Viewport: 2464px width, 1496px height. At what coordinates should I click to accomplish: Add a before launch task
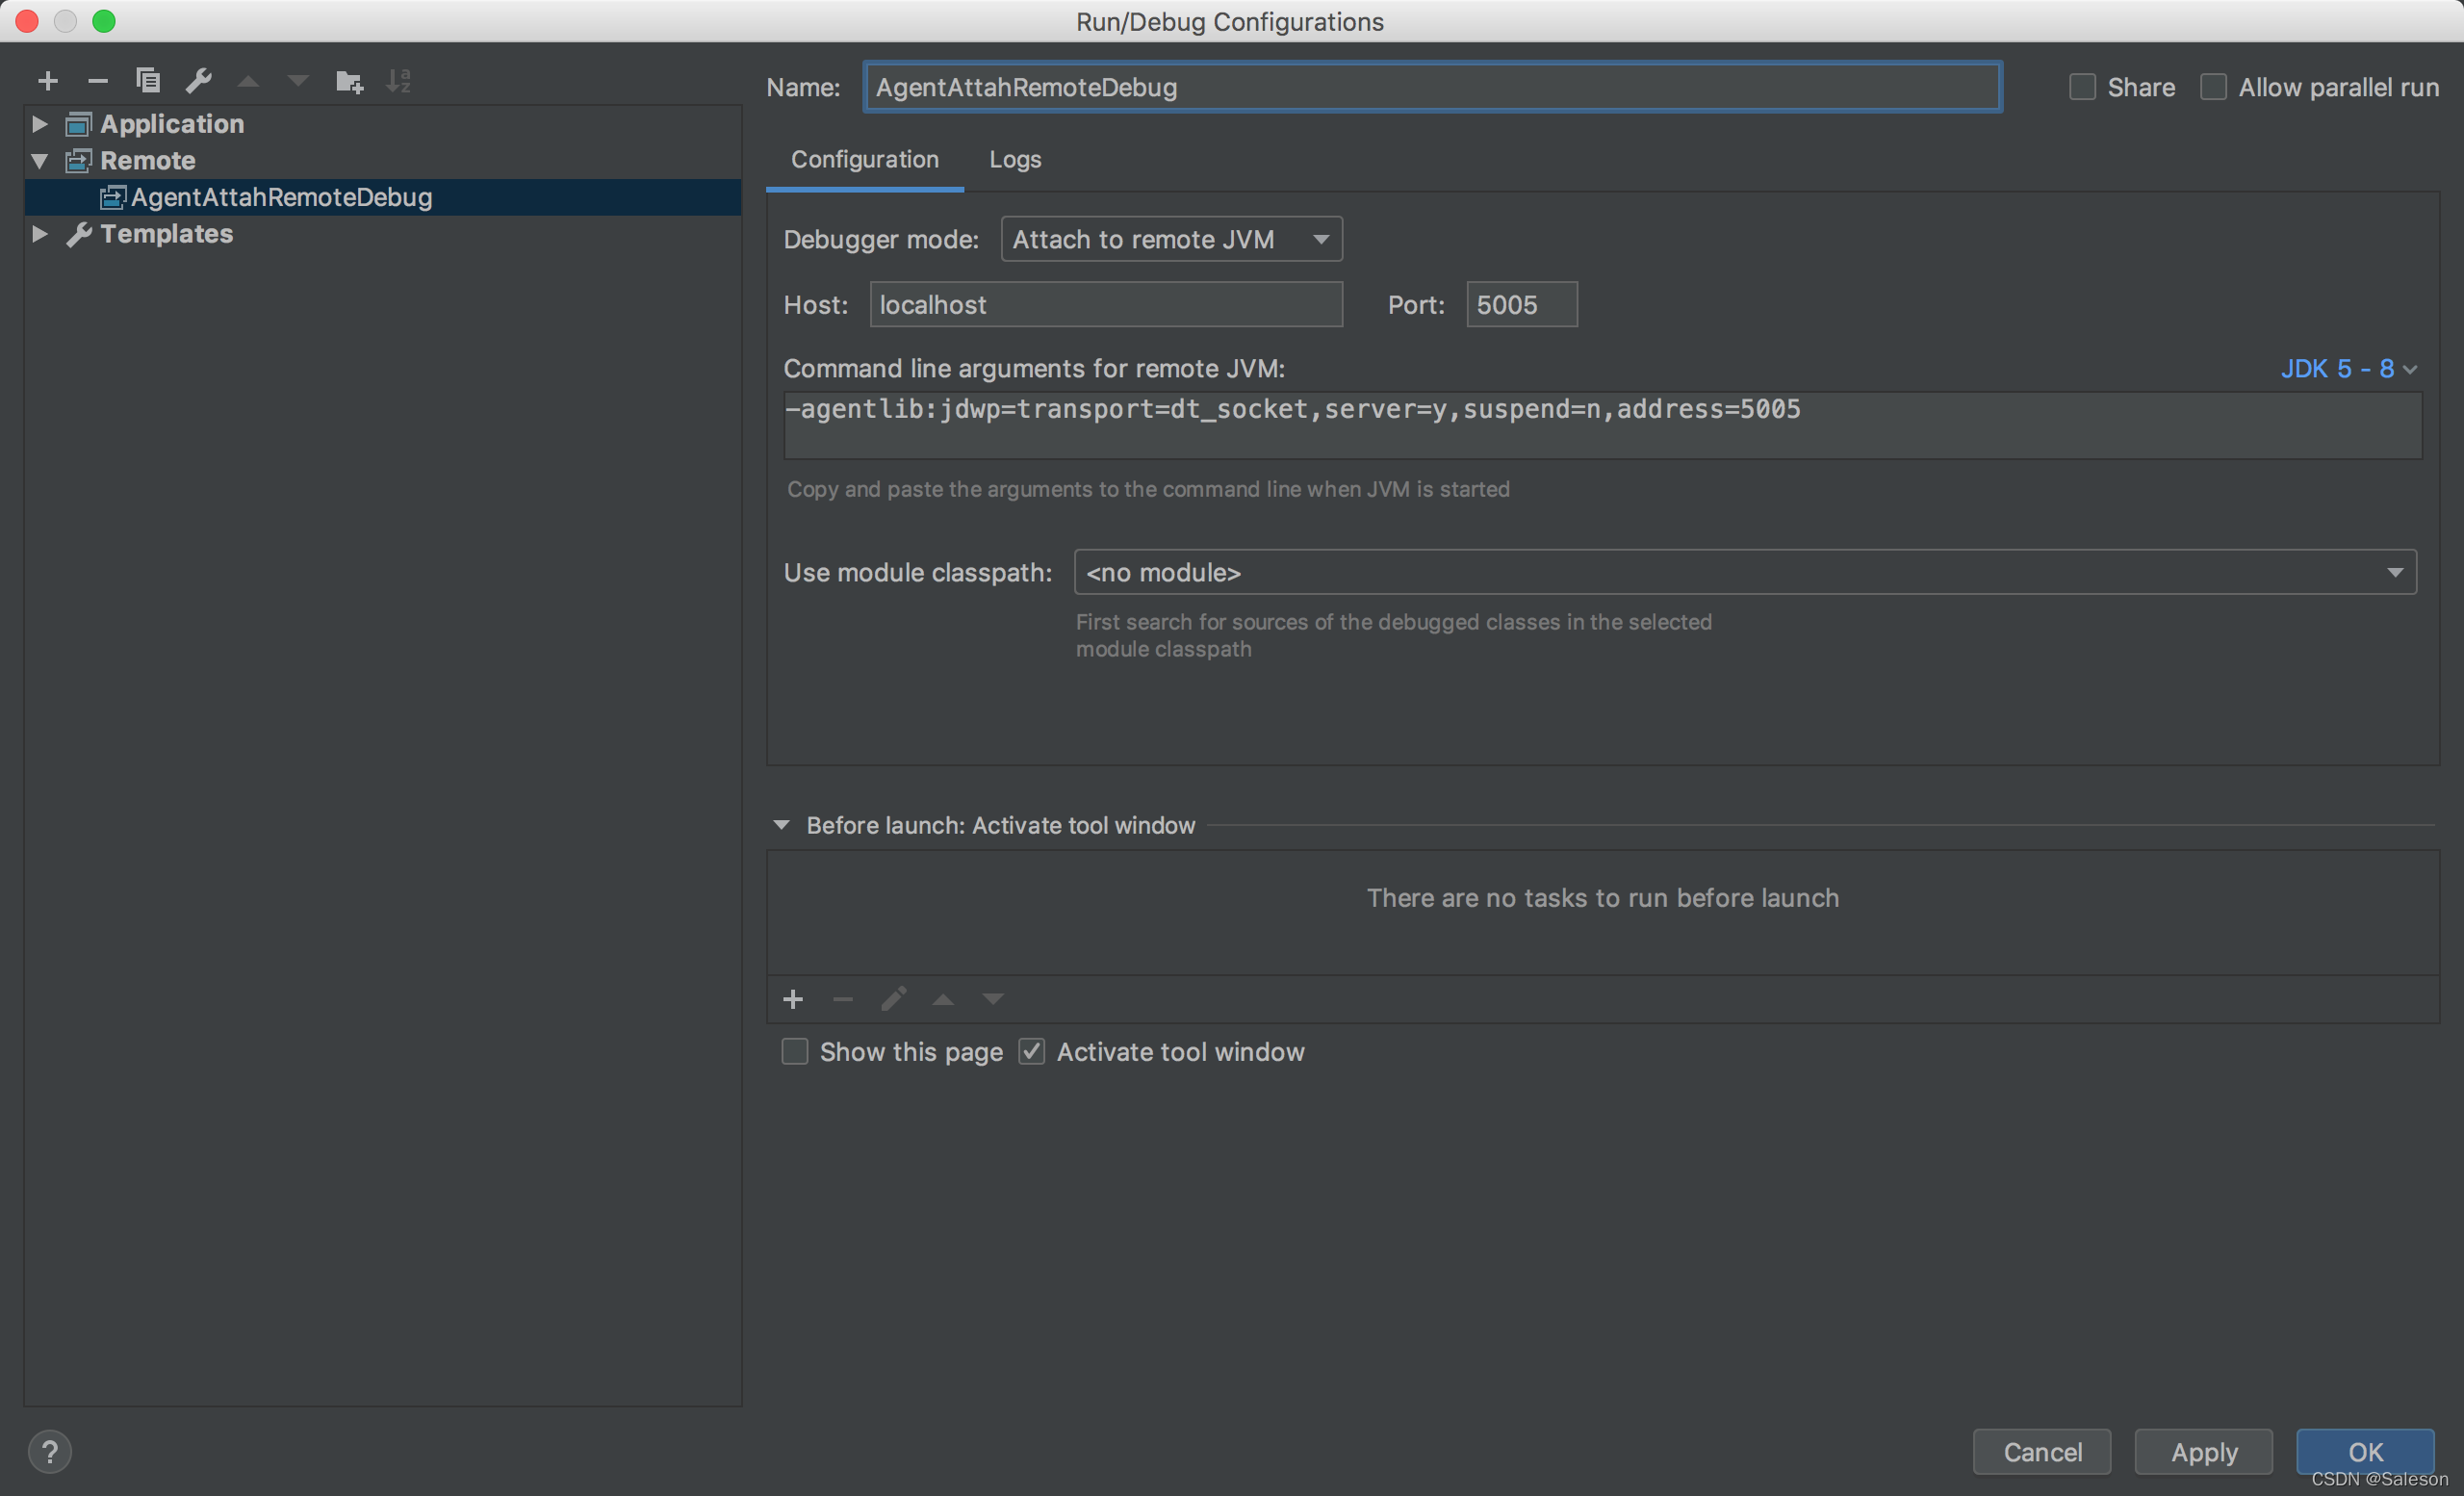click(793, 999)
